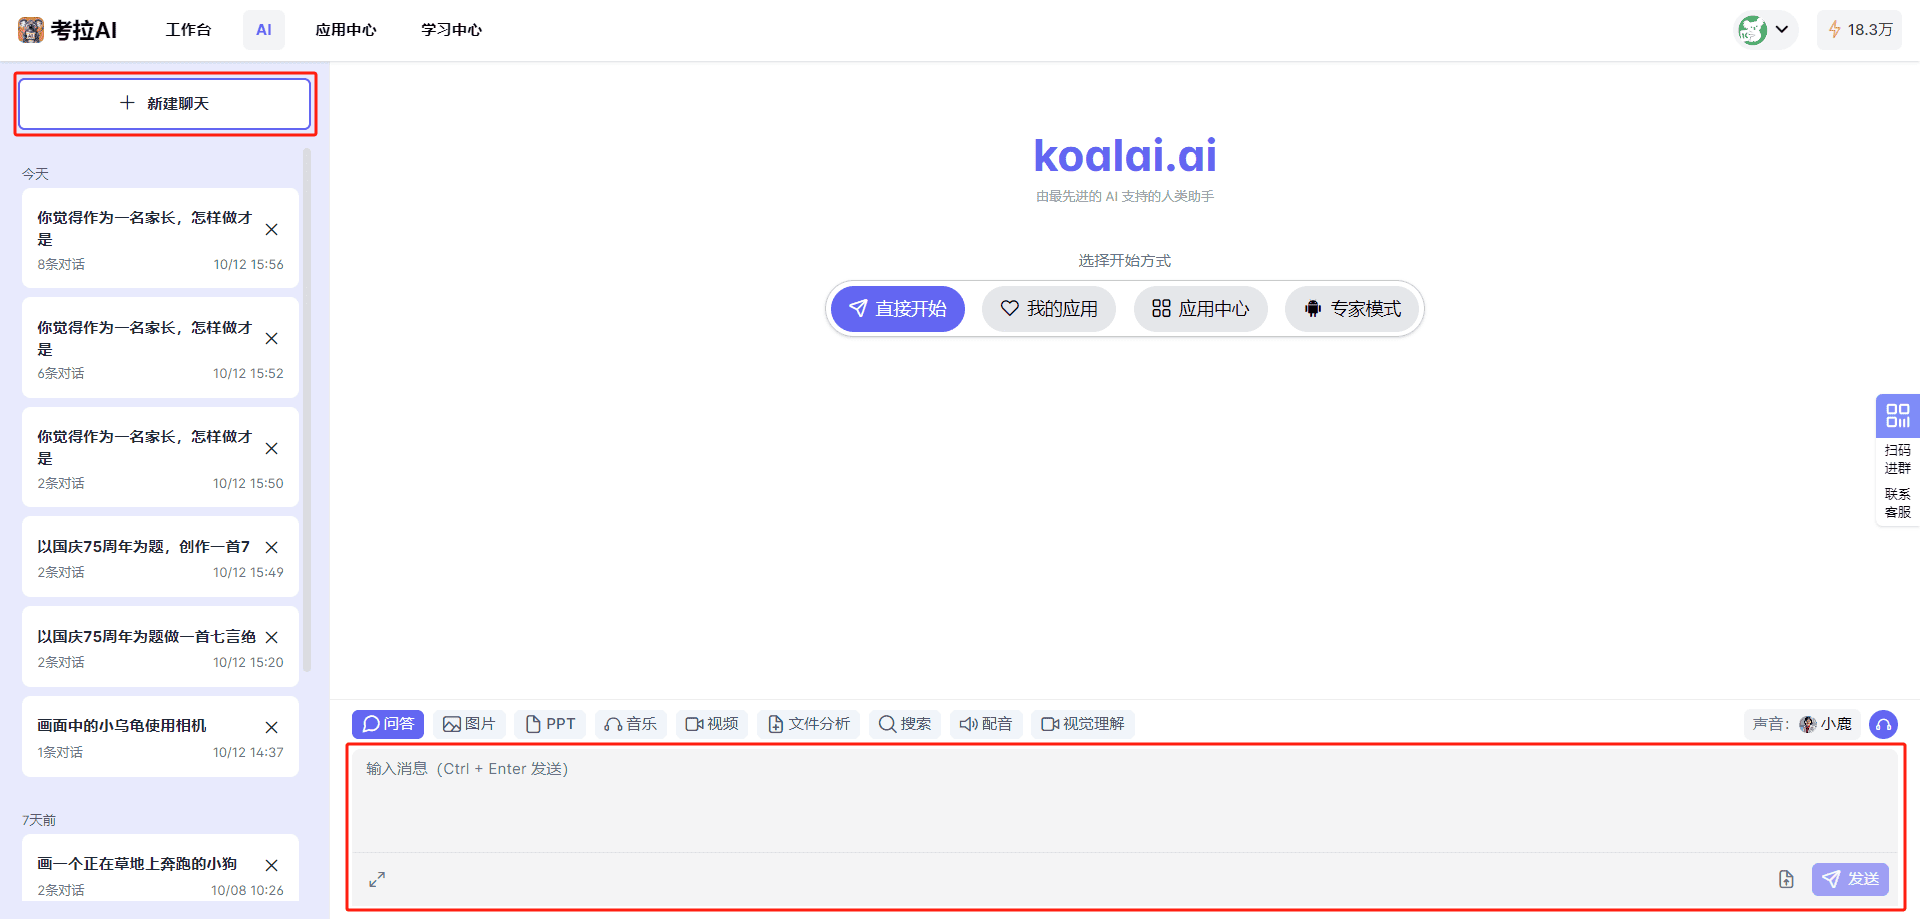The width and height of the screenshot is (1920, 919).
Task: Open chat 画一个正在草地上奔跑的小狗
Action: tap(160, 868)
